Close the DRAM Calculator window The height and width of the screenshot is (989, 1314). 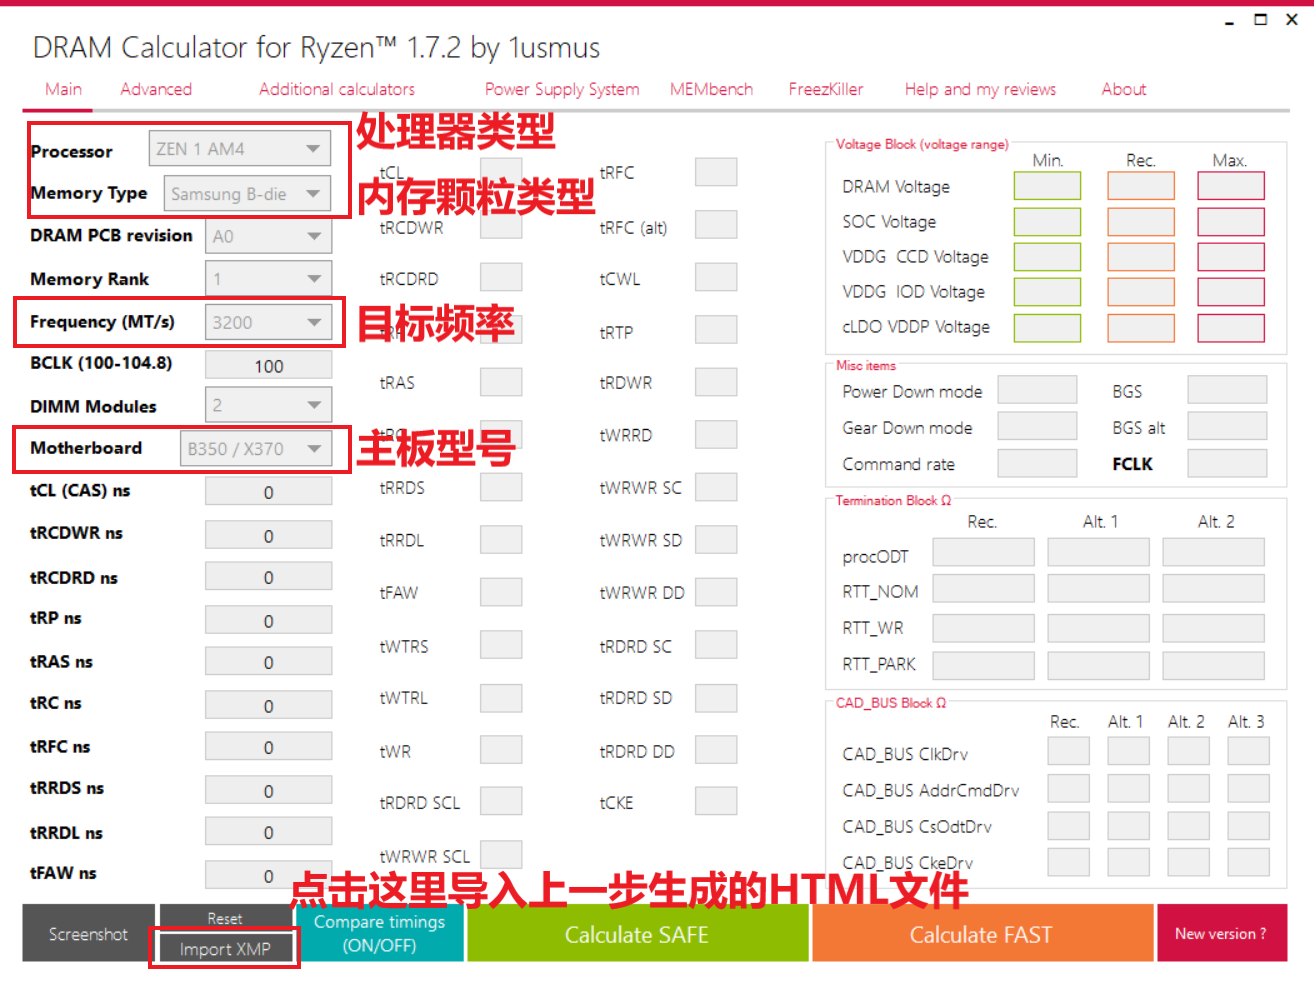[1292, 20]
